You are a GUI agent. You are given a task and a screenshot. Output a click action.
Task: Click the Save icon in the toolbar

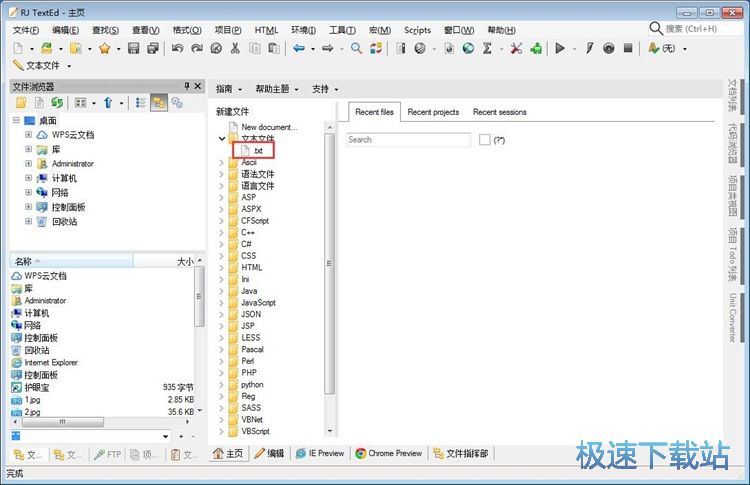point(134,48)
